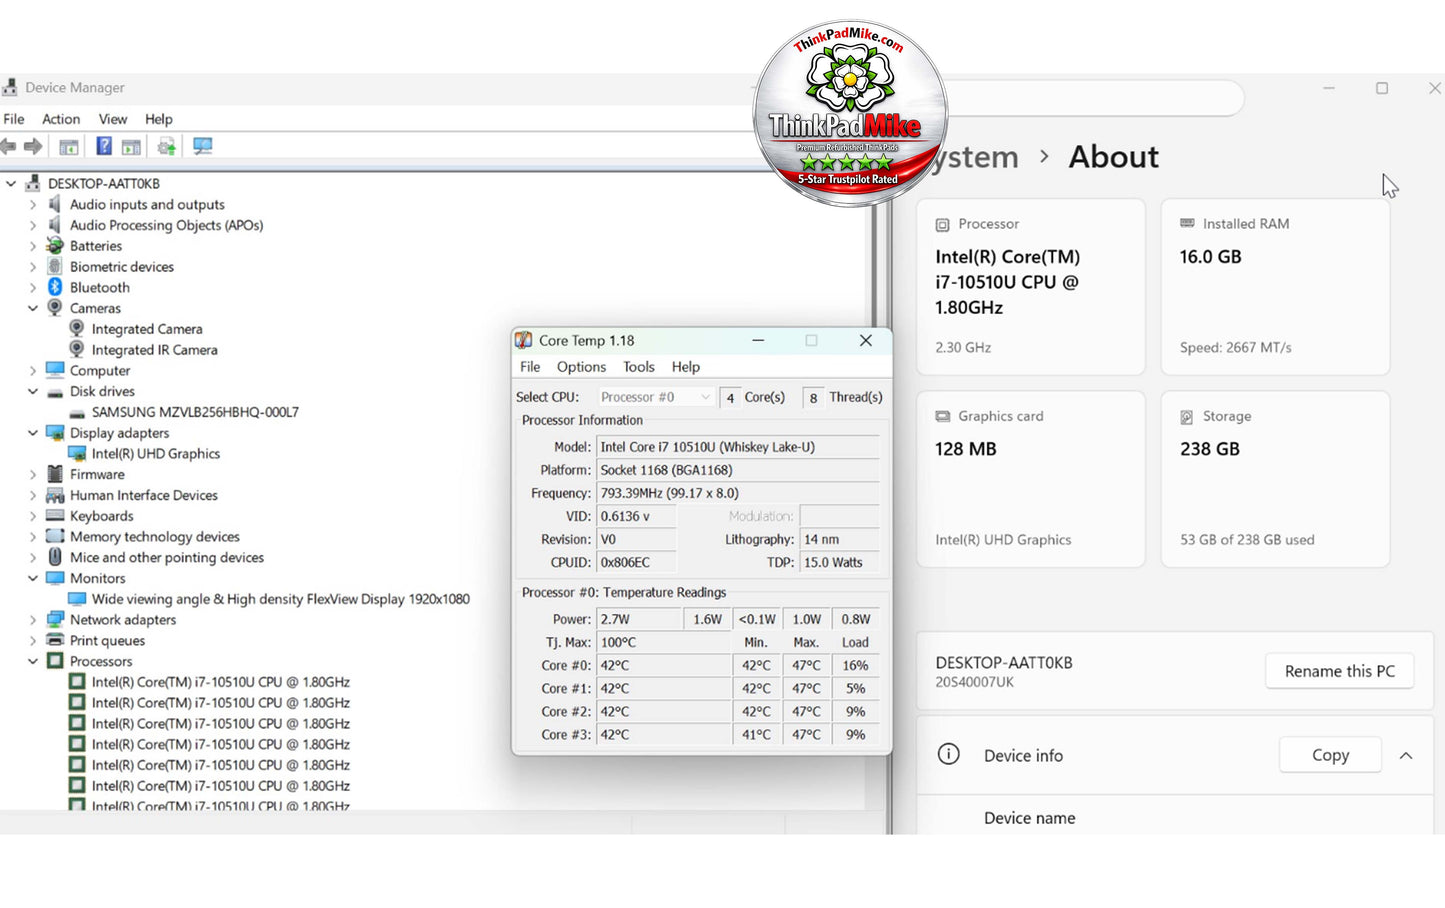Click the Batteries category icon

point(55,246)
